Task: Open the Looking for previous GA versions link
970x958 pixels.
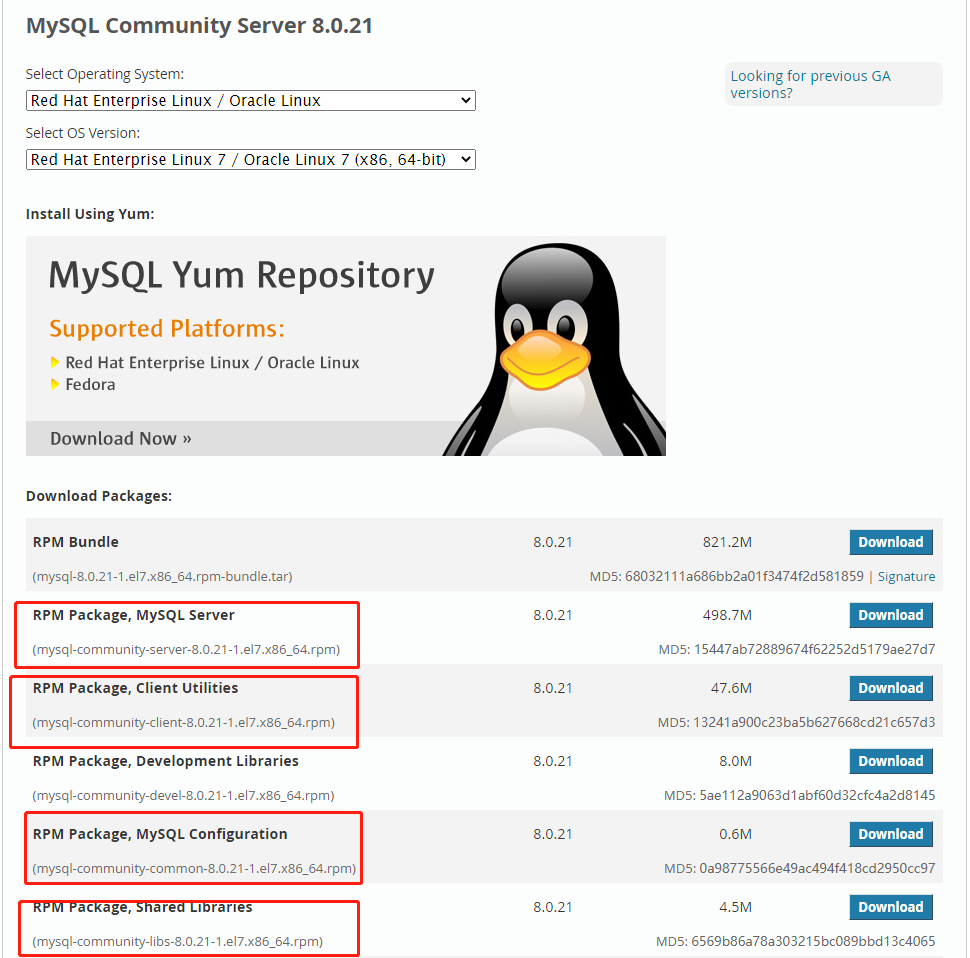Action: tap(810, 84)
